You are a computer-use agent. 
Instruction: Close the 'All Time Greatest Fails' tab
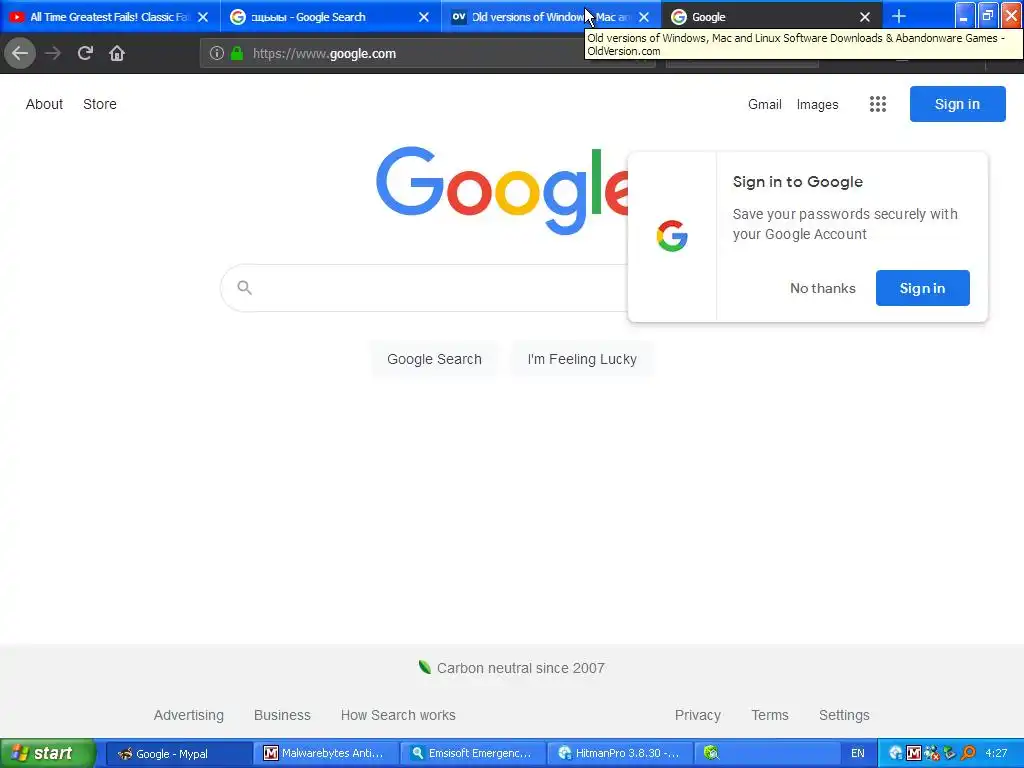coord(203,17)
